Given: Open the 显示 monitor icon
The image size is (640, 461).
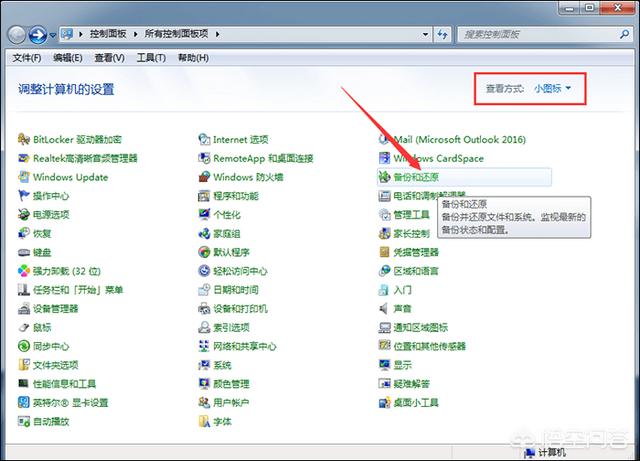Looking at the screenshot, I should click(x=384, y=365).
